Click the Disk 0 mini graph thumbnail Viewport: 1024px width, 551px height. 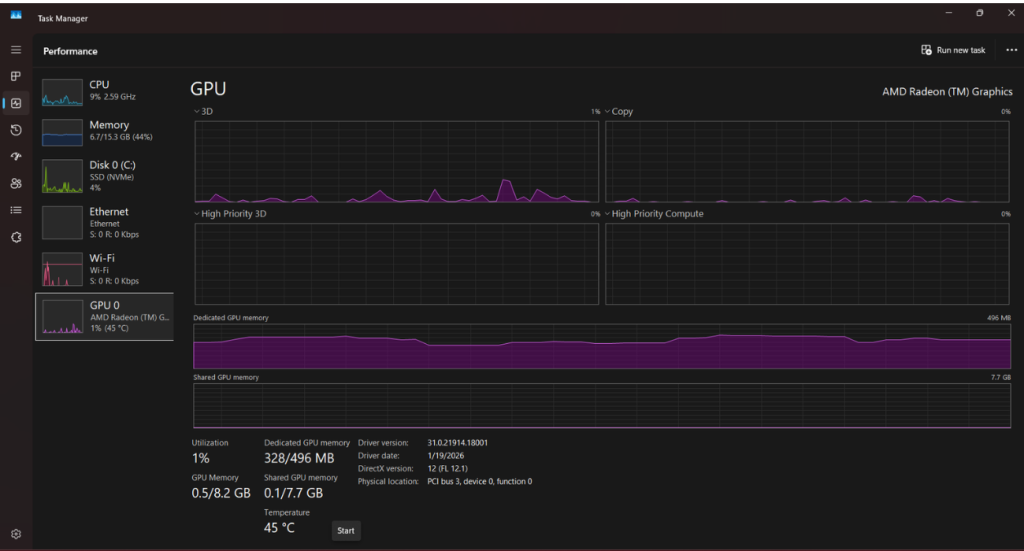[x=63, y=176]
